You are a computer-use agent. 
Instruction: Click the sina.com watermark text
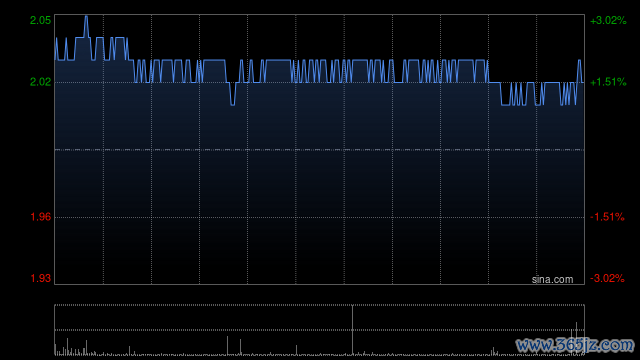coord(552,280)
